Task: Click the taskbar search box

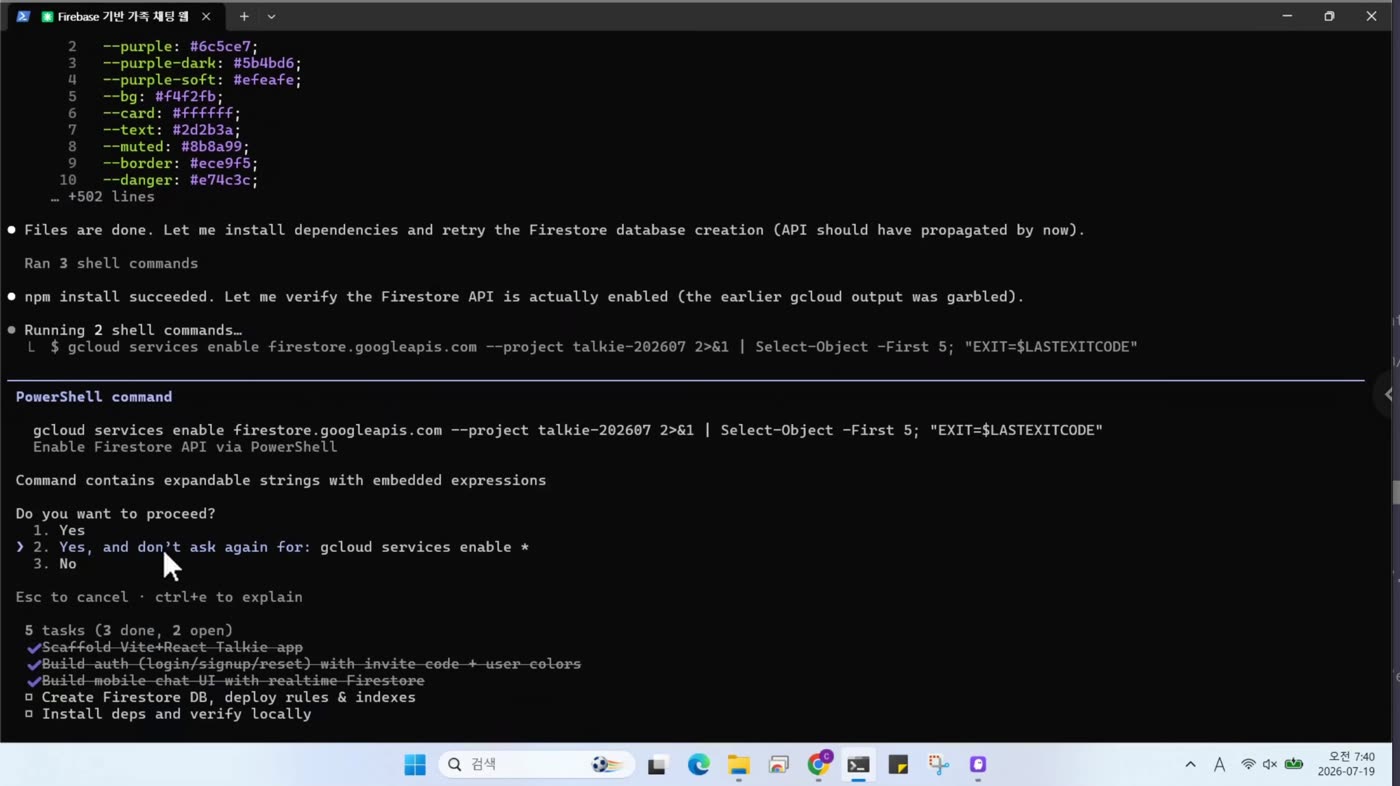Action: [x=536, y=765]
